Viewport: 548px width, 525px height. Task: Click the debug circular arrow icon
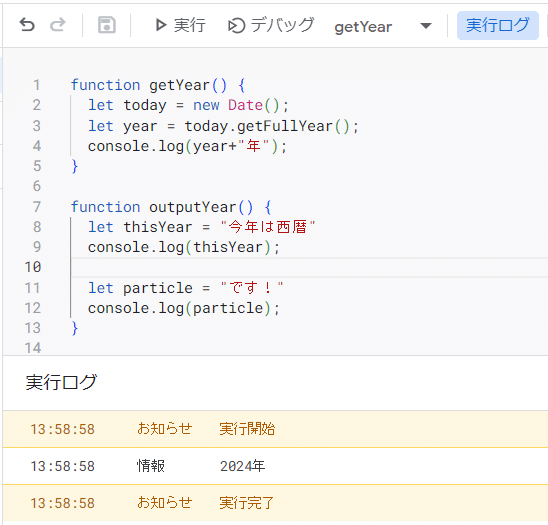click(x=236, y=26)
